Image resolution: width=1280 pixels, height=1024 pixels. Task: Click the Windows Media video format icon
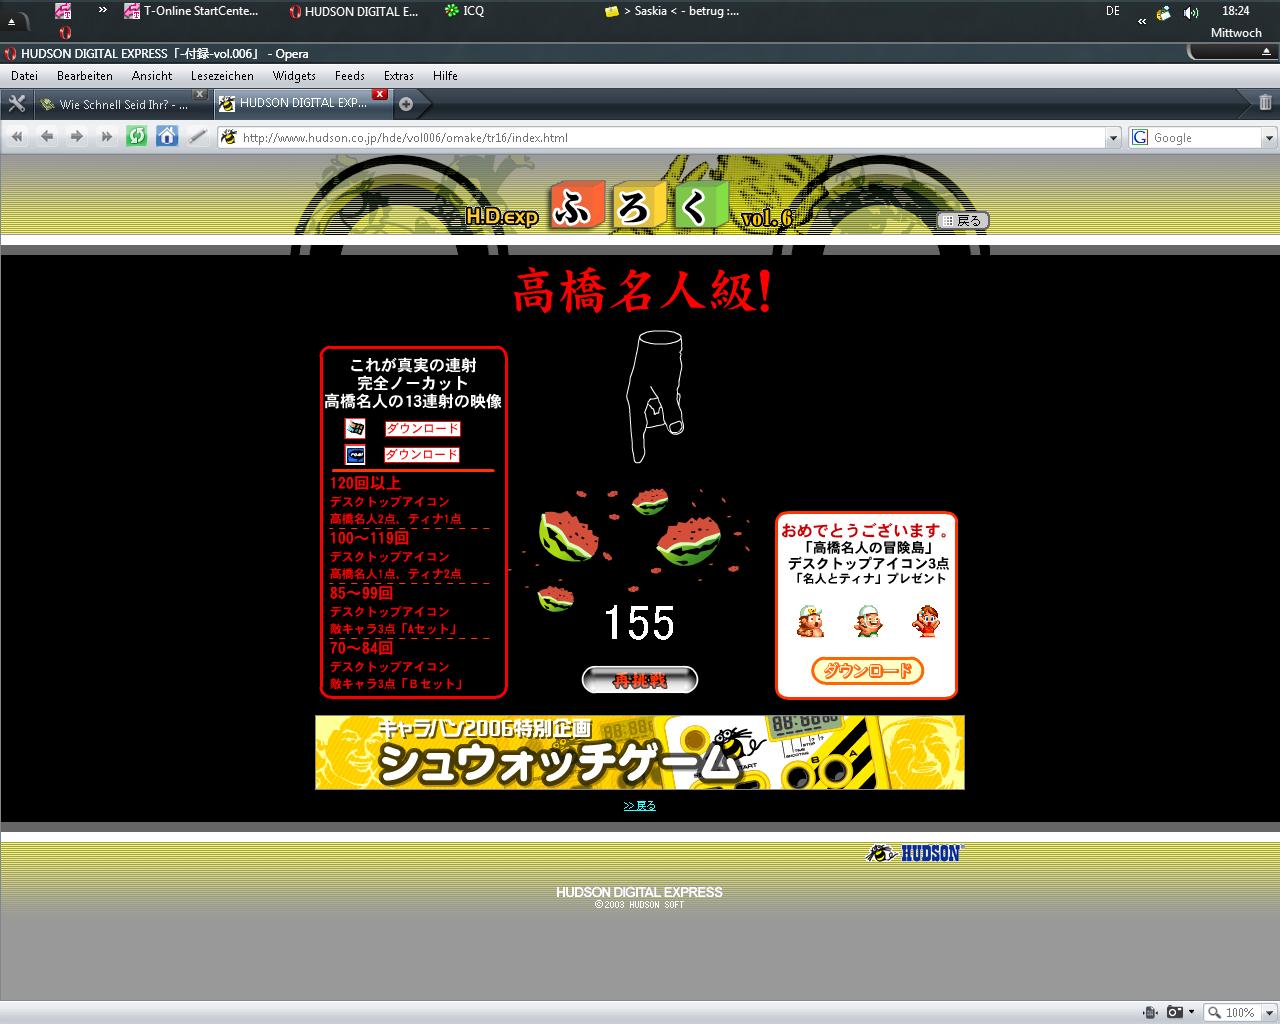tap(355, 428)
